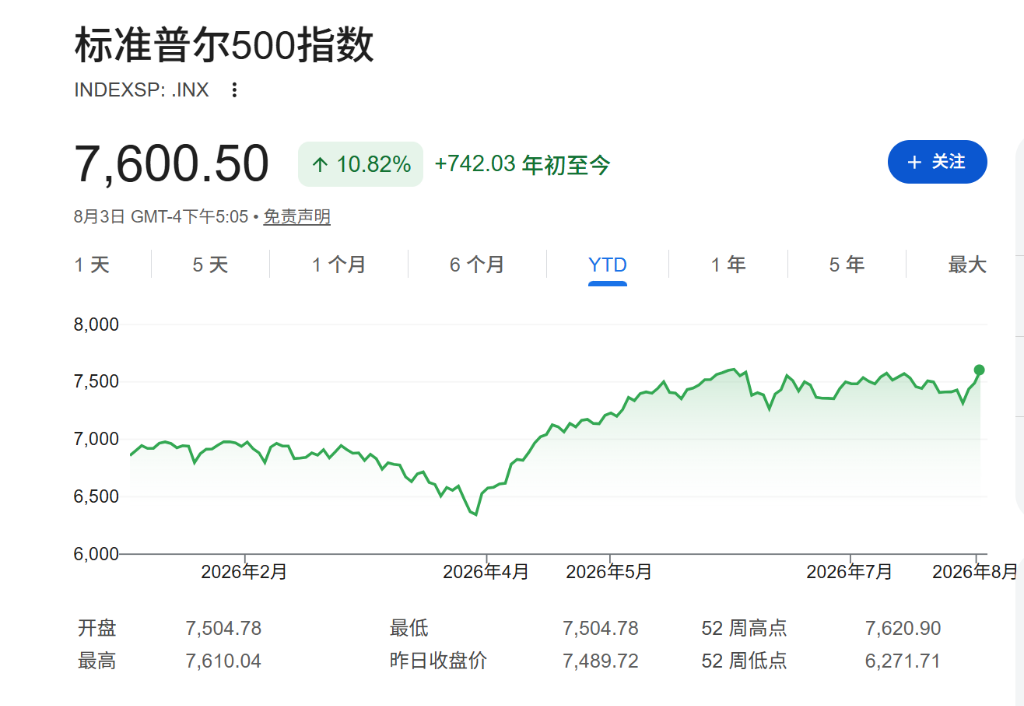Open the 免责声明 disclaimer link

296,216
